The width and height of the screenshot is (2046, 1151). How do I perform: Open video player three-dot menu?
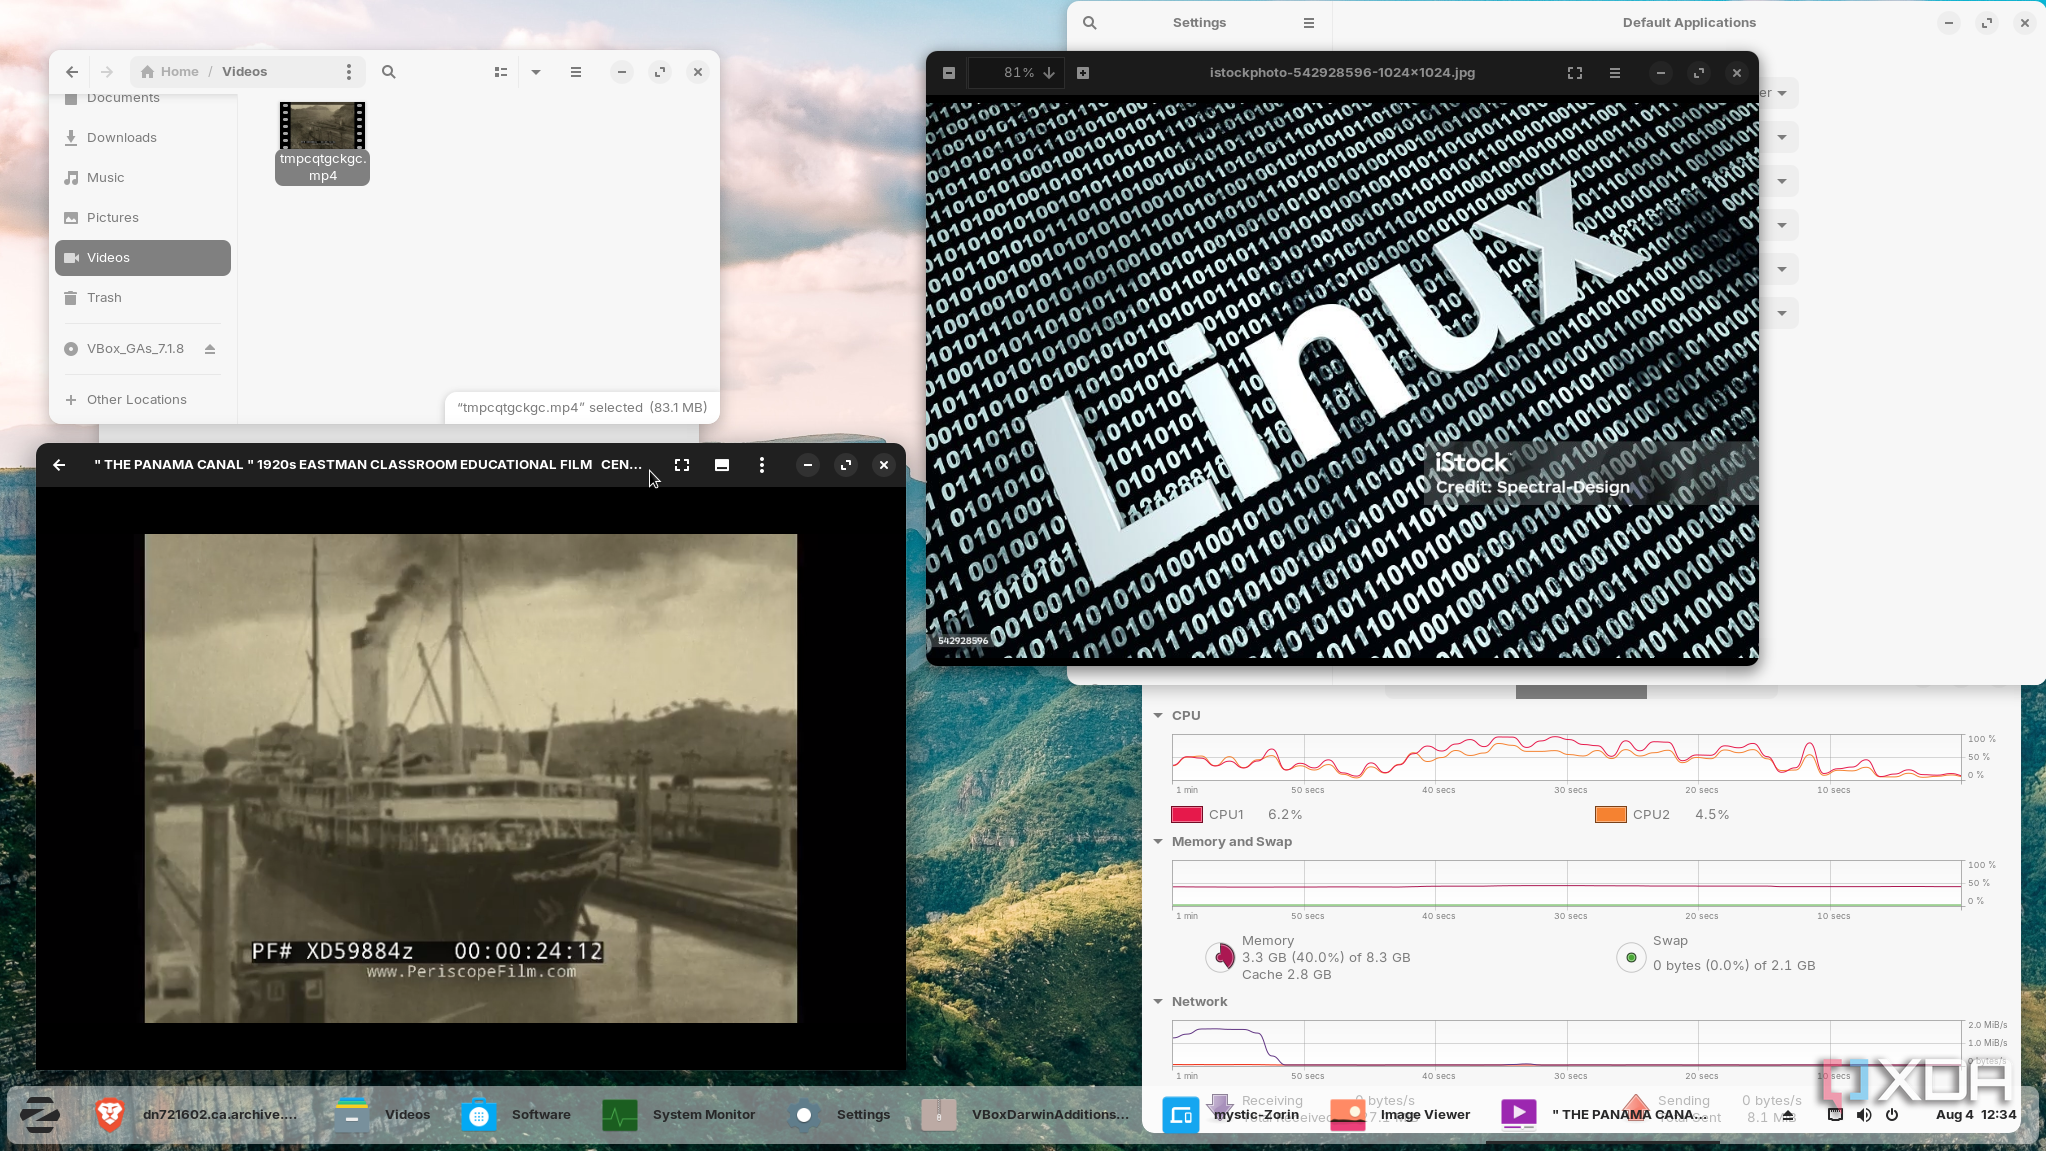coord(762,465)
